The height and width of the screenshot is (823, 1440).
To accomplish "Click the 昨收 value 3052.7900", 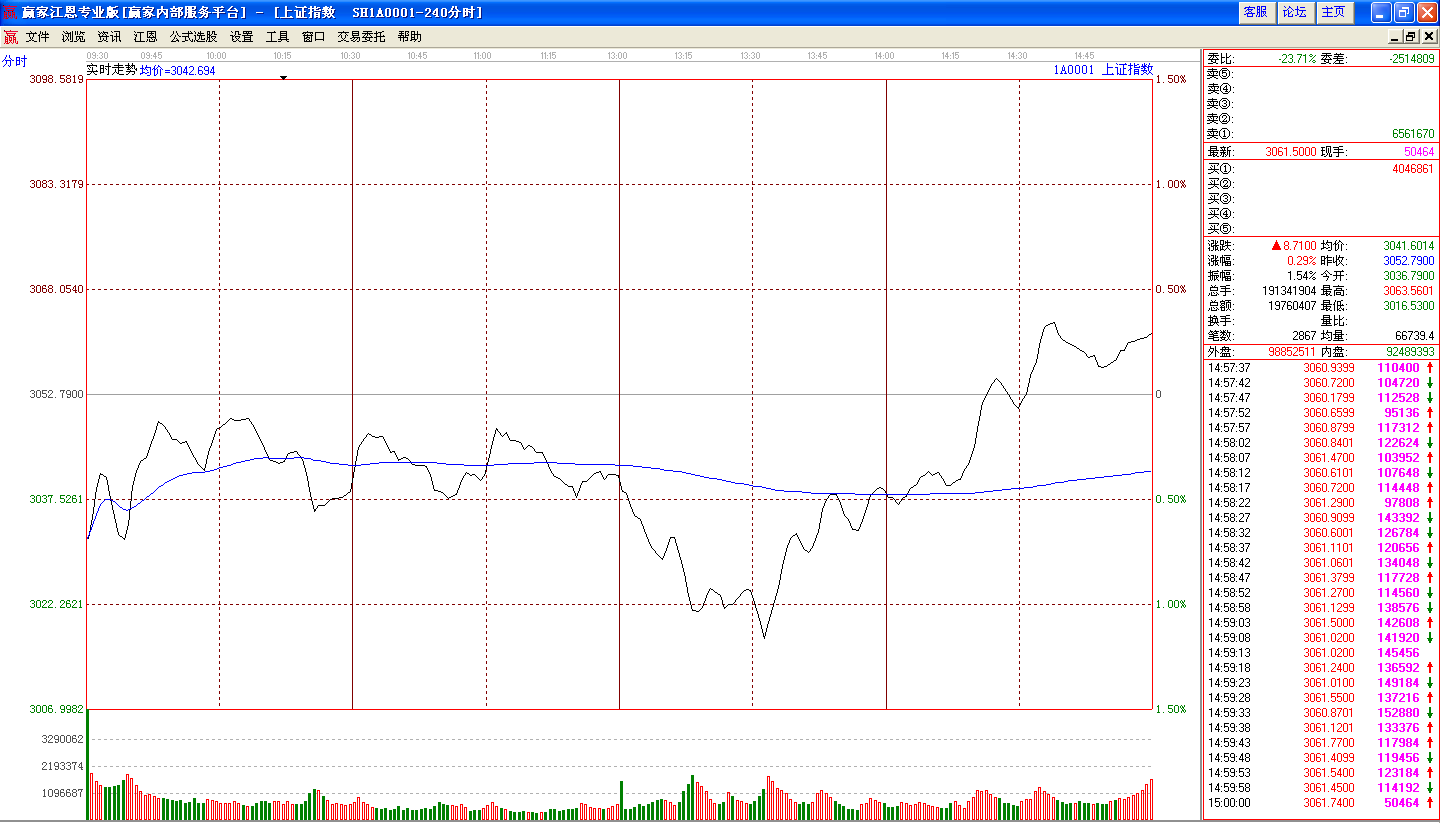I will pos(1409,261).
